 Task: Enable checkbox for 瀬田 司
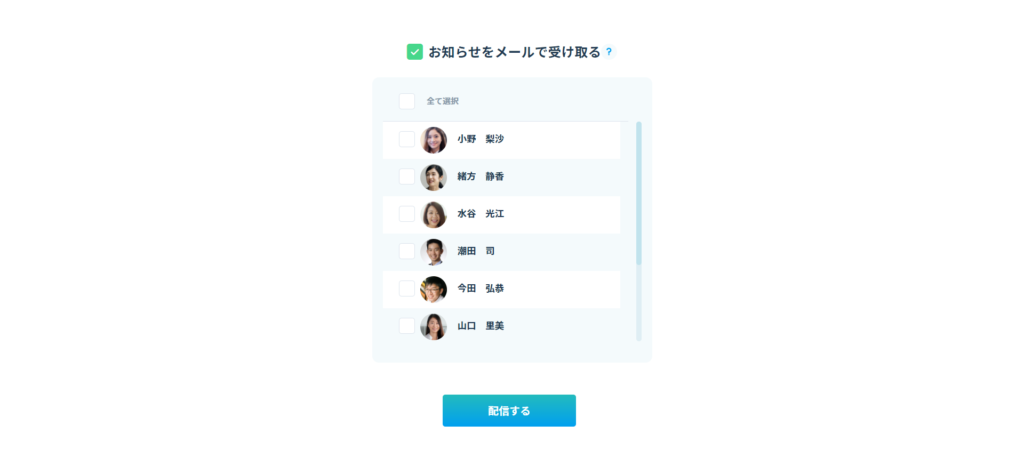coord(407,251)
